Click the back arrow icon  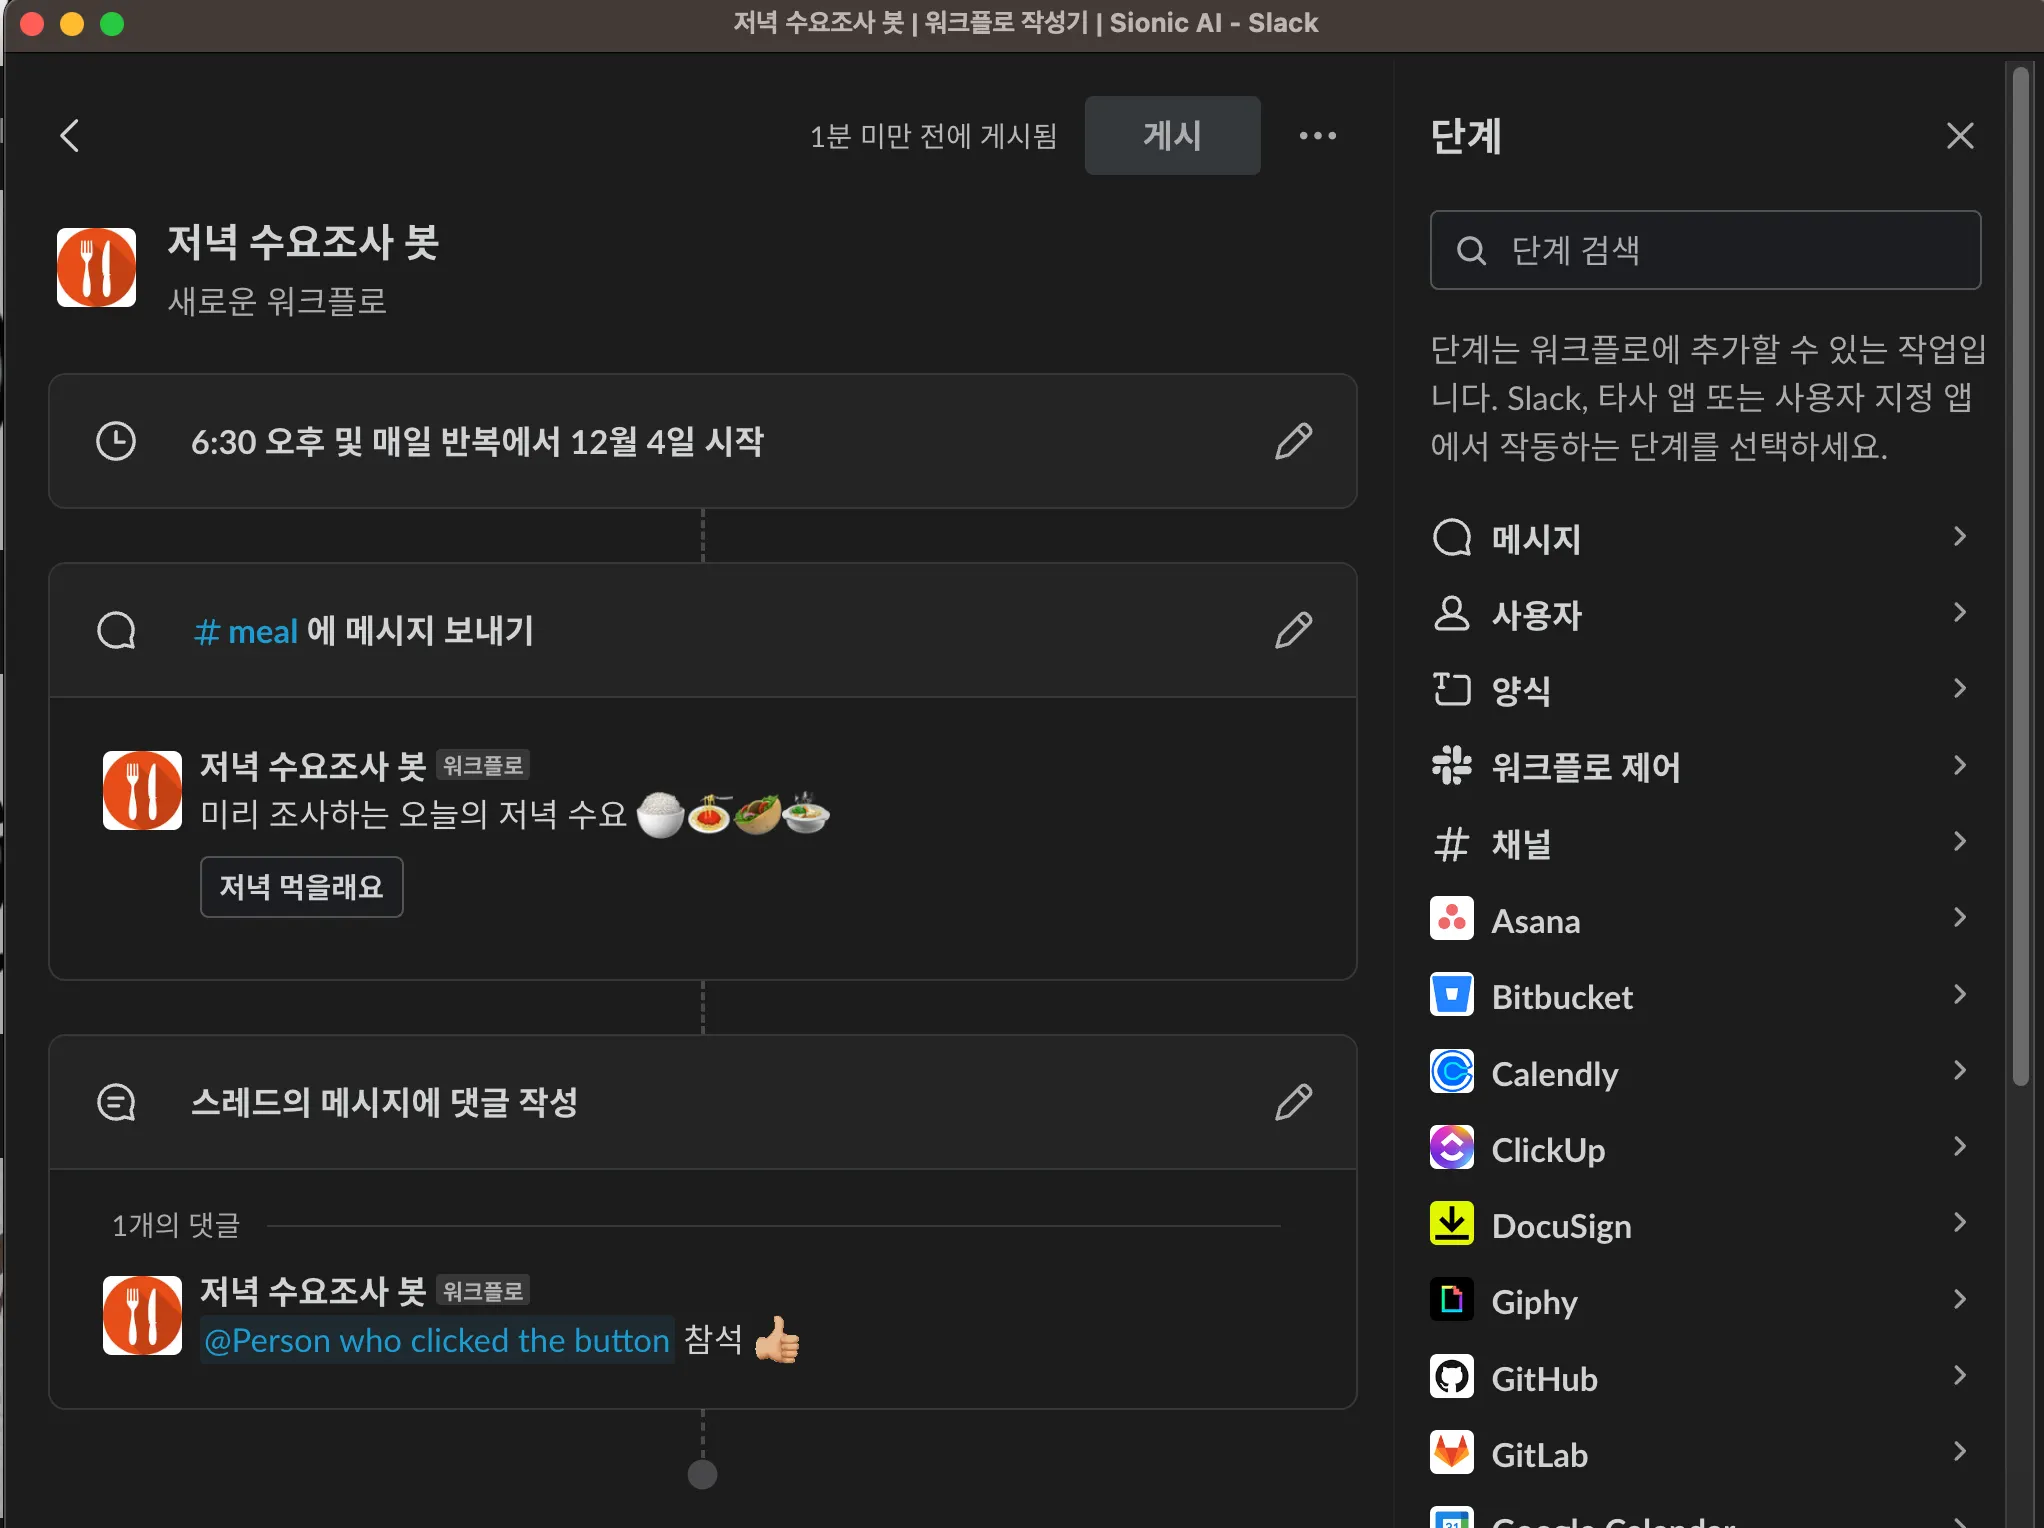click(x=69, y=136)
